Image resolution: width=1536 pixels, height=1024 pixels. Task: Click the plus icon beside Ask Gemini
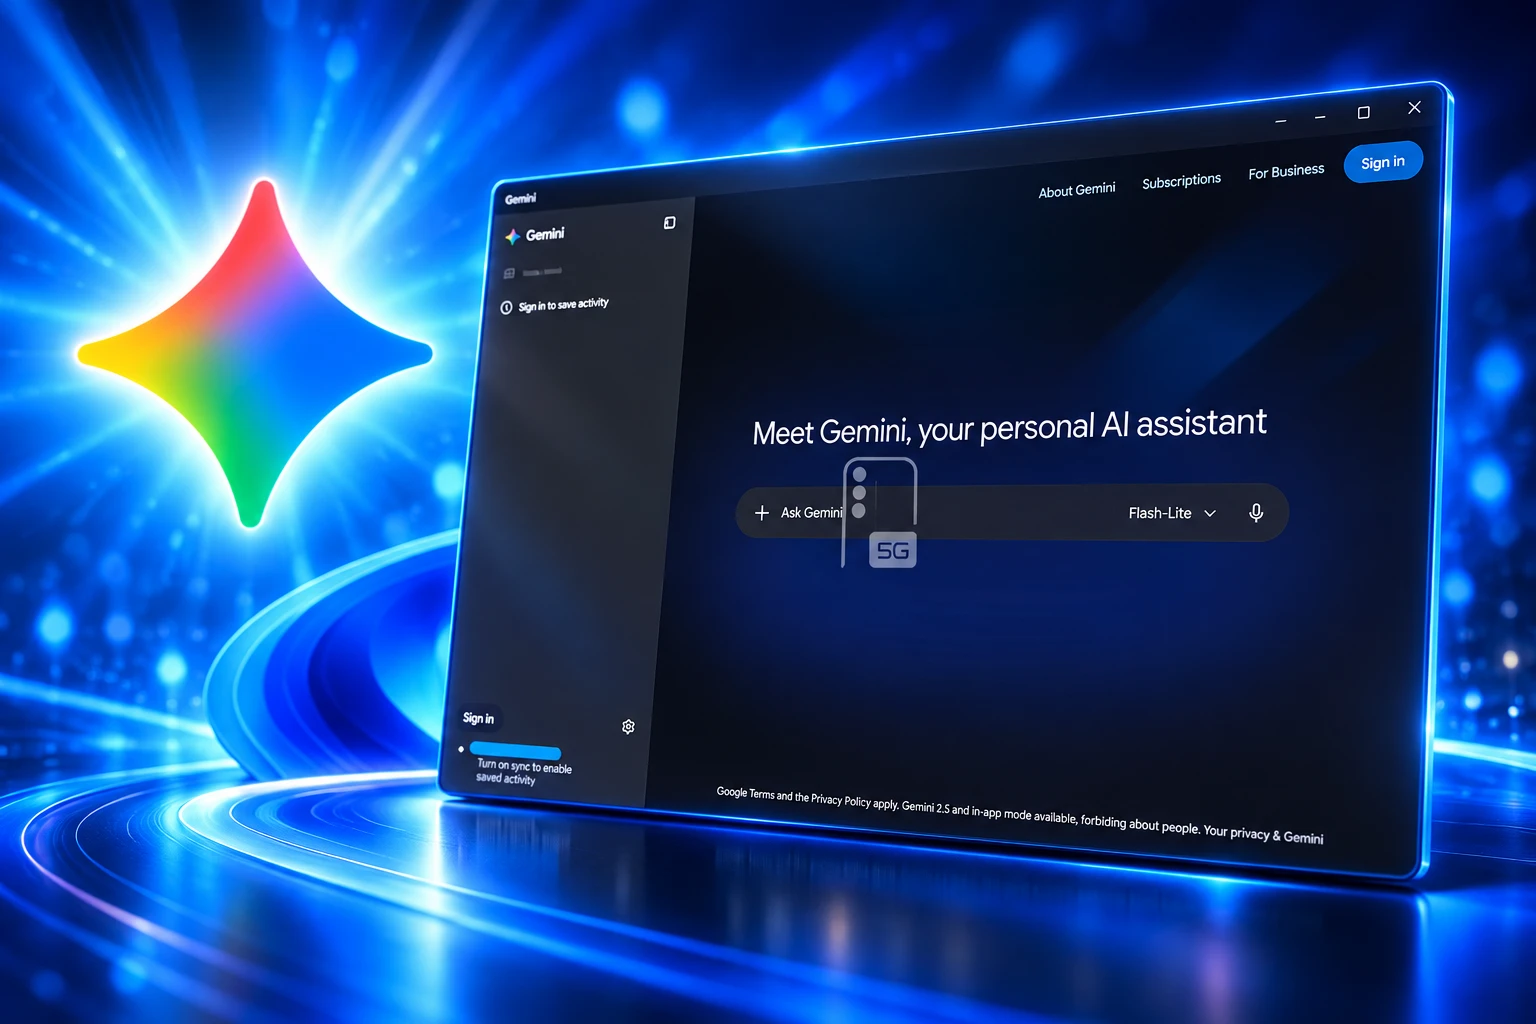[762, 513]
